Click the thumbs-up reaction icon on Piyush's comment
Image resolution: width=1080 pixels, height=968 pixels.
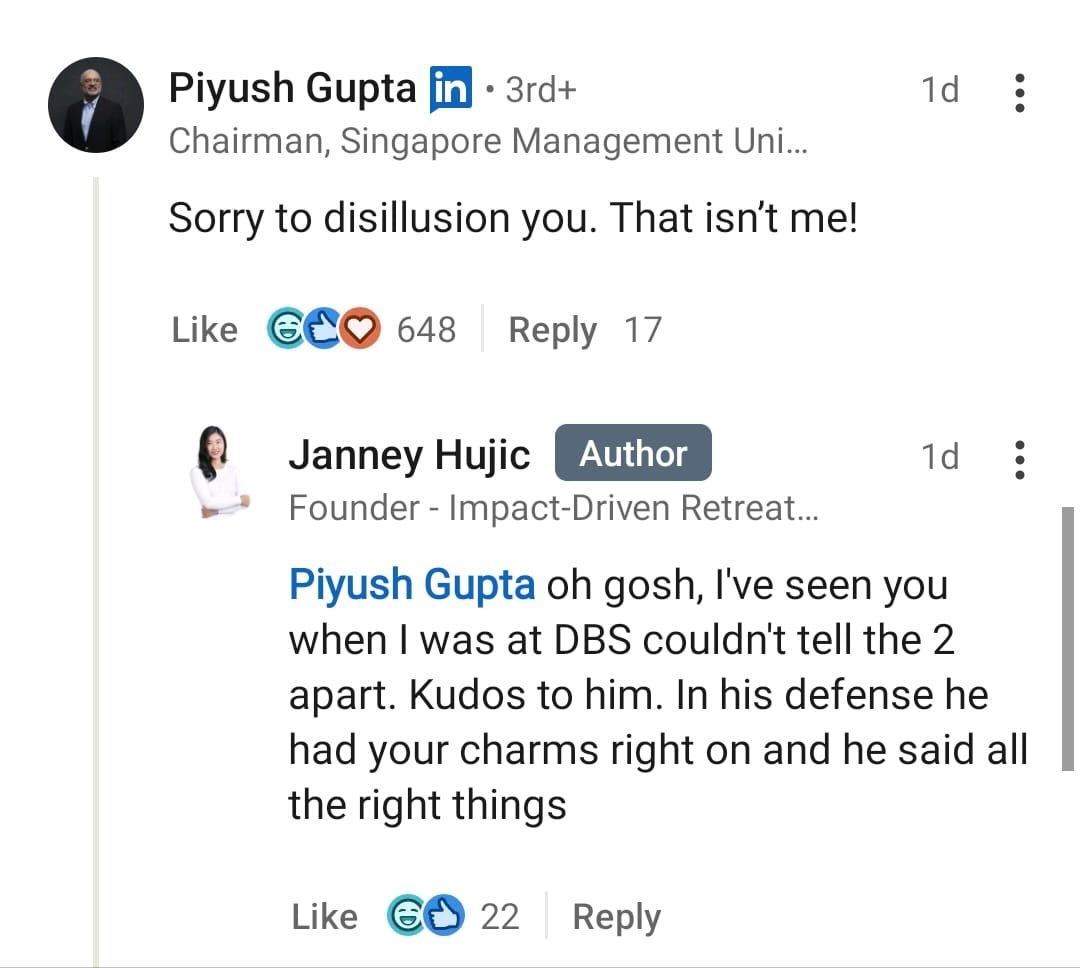click(322, 329)
